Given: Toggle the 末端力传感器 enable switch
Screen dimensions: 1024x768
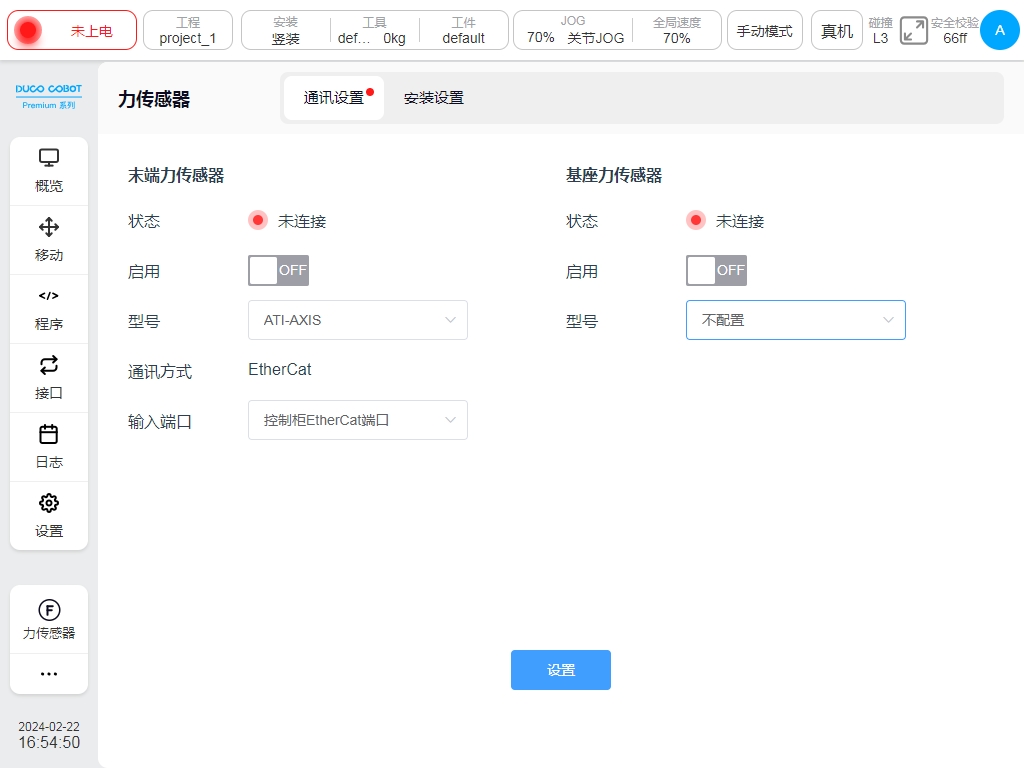Looking at the screenshot, I should point(278,270).
